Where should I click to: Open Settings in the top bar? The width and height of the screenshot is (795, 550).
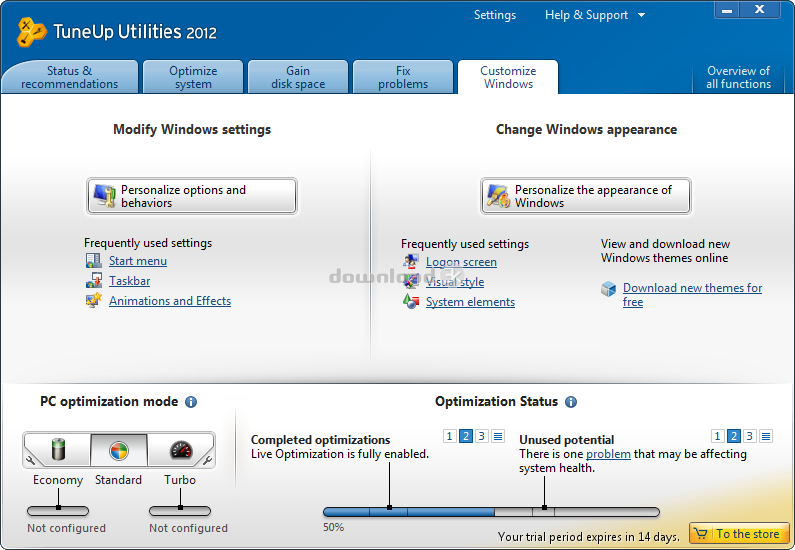click(x=495, y=15)
